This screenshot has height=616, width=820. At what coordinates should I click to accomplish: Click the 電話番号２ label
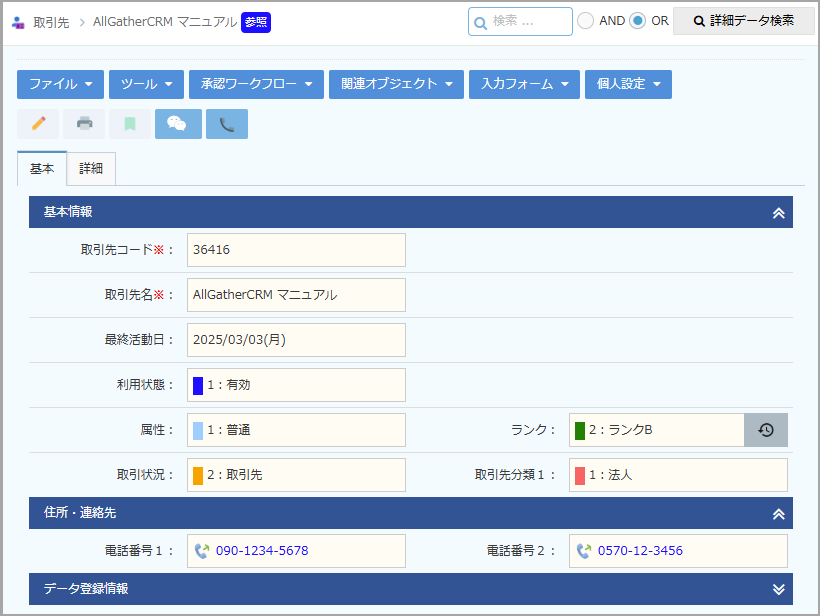(520, 551)
